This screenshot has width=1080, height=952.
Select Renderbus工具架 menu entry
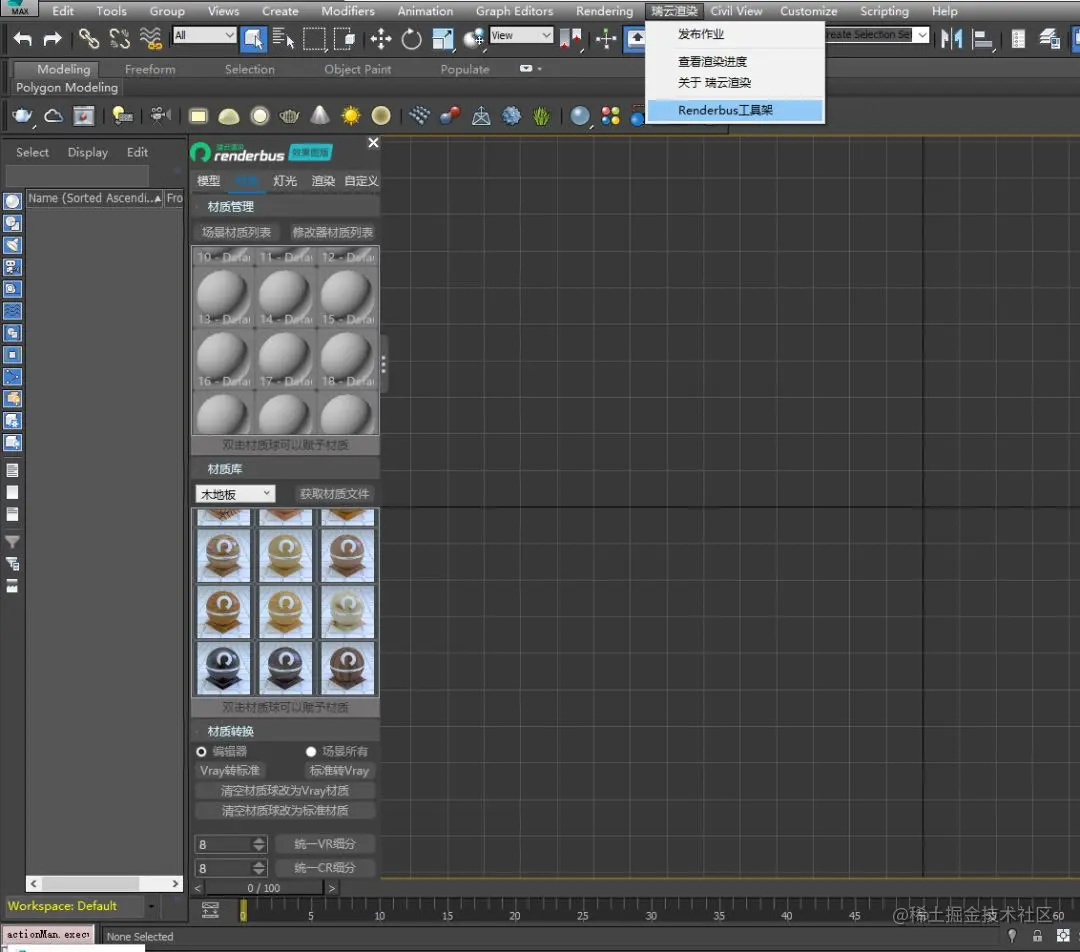click(735, 110)
